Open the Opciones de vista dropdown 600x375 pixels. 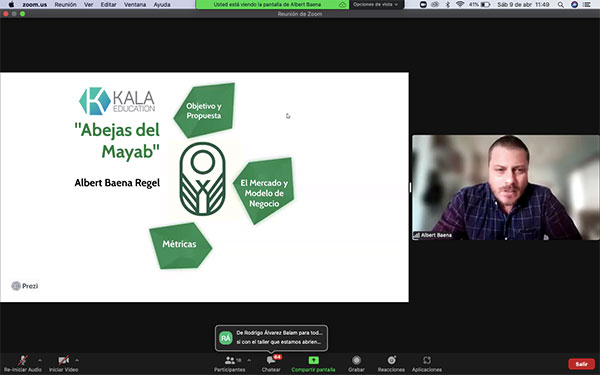coord(376,5)
